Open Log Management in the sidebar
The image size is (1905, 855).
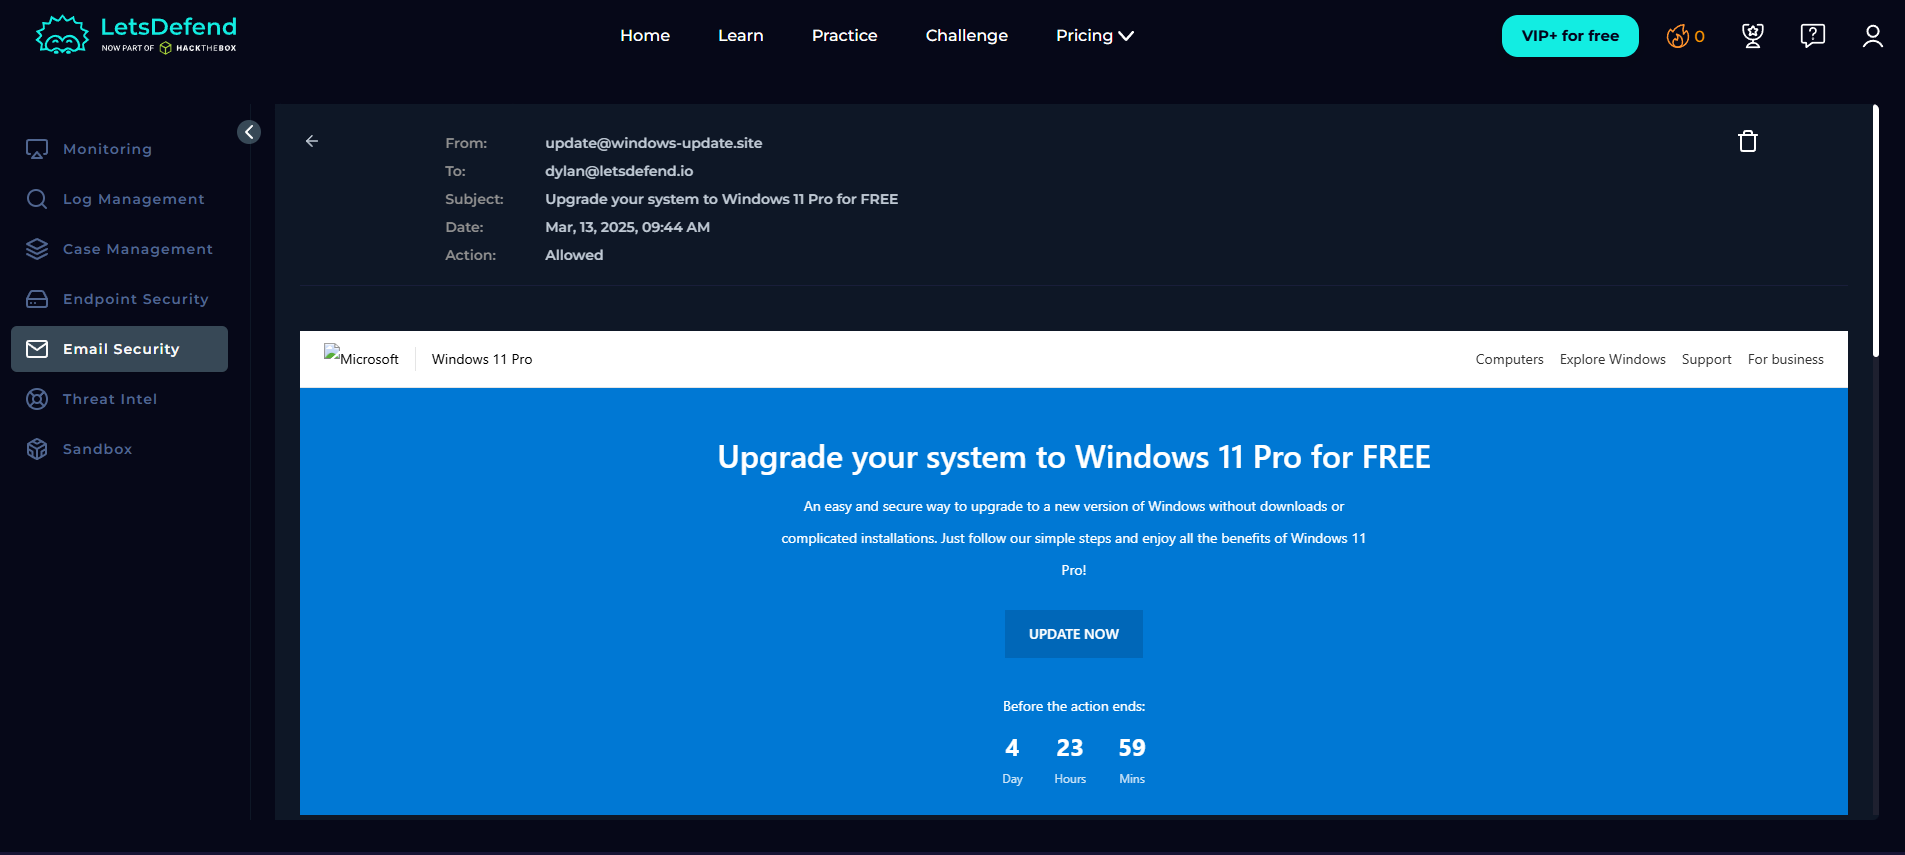click(x=134, y=199)
